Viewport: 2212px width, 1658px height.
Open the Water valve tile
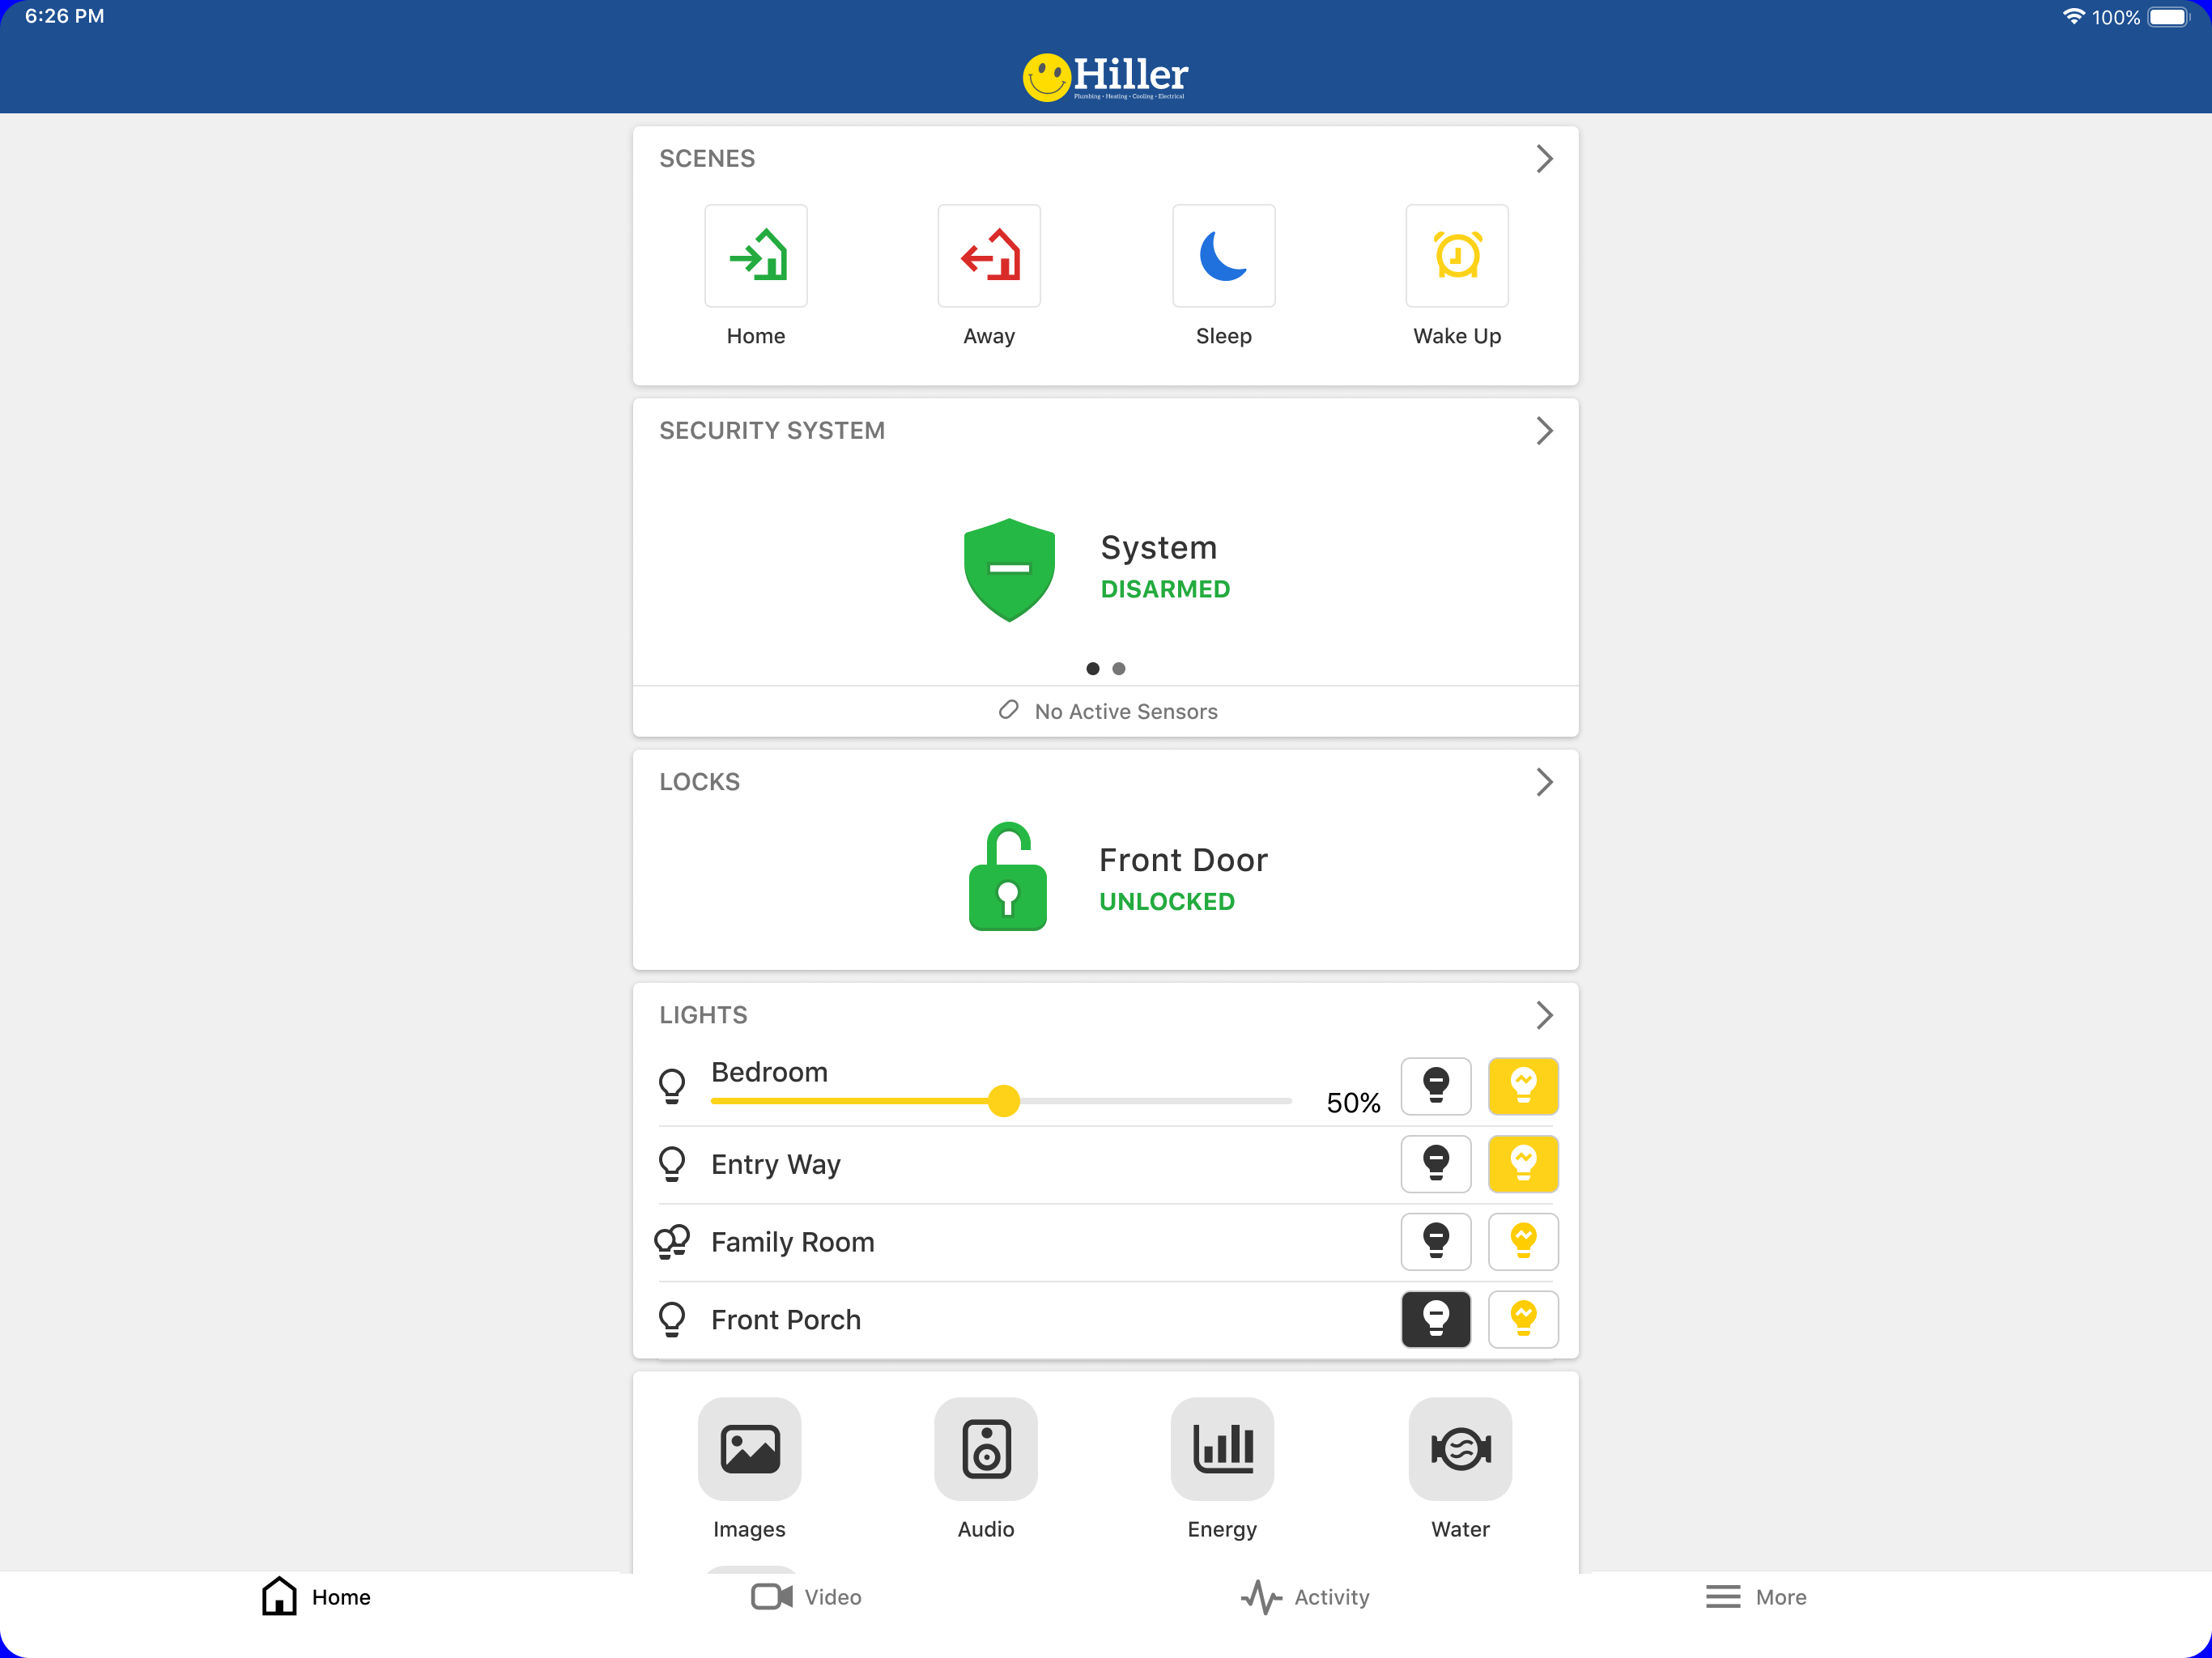1460,1448
